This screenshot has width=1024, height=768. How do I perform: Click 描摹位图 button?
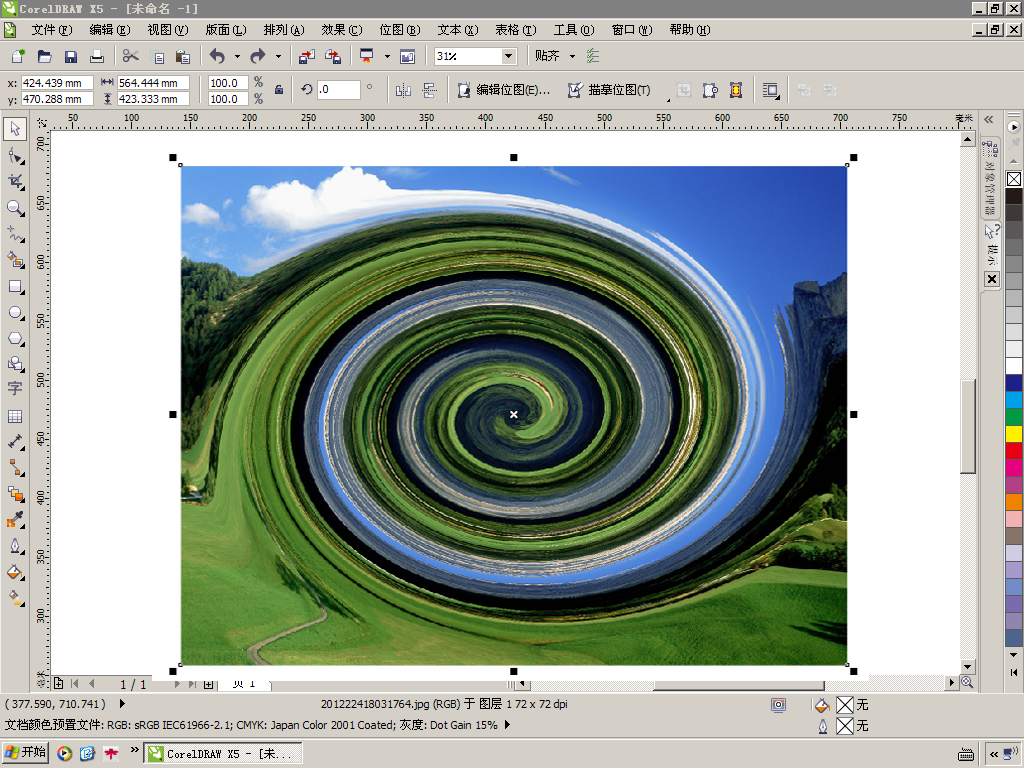609,90
